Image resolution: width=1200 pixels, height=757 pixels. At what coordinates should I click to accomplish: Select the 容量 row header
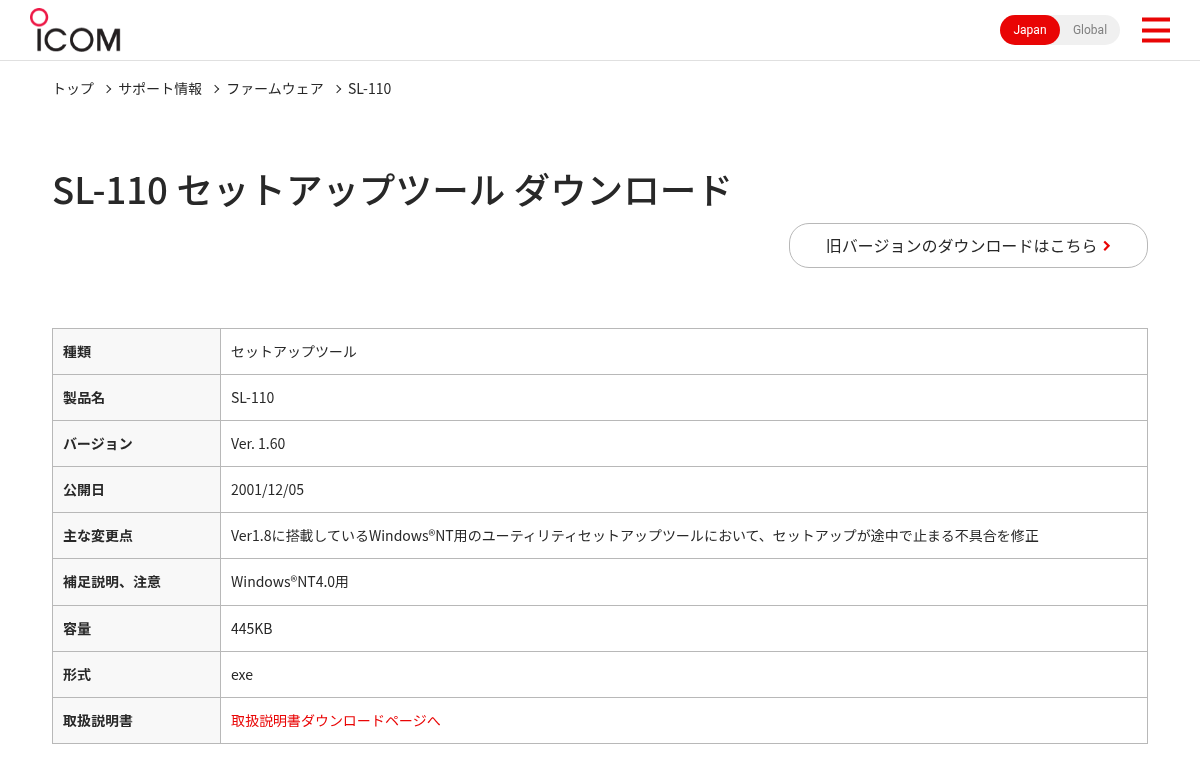click(136, 628)
